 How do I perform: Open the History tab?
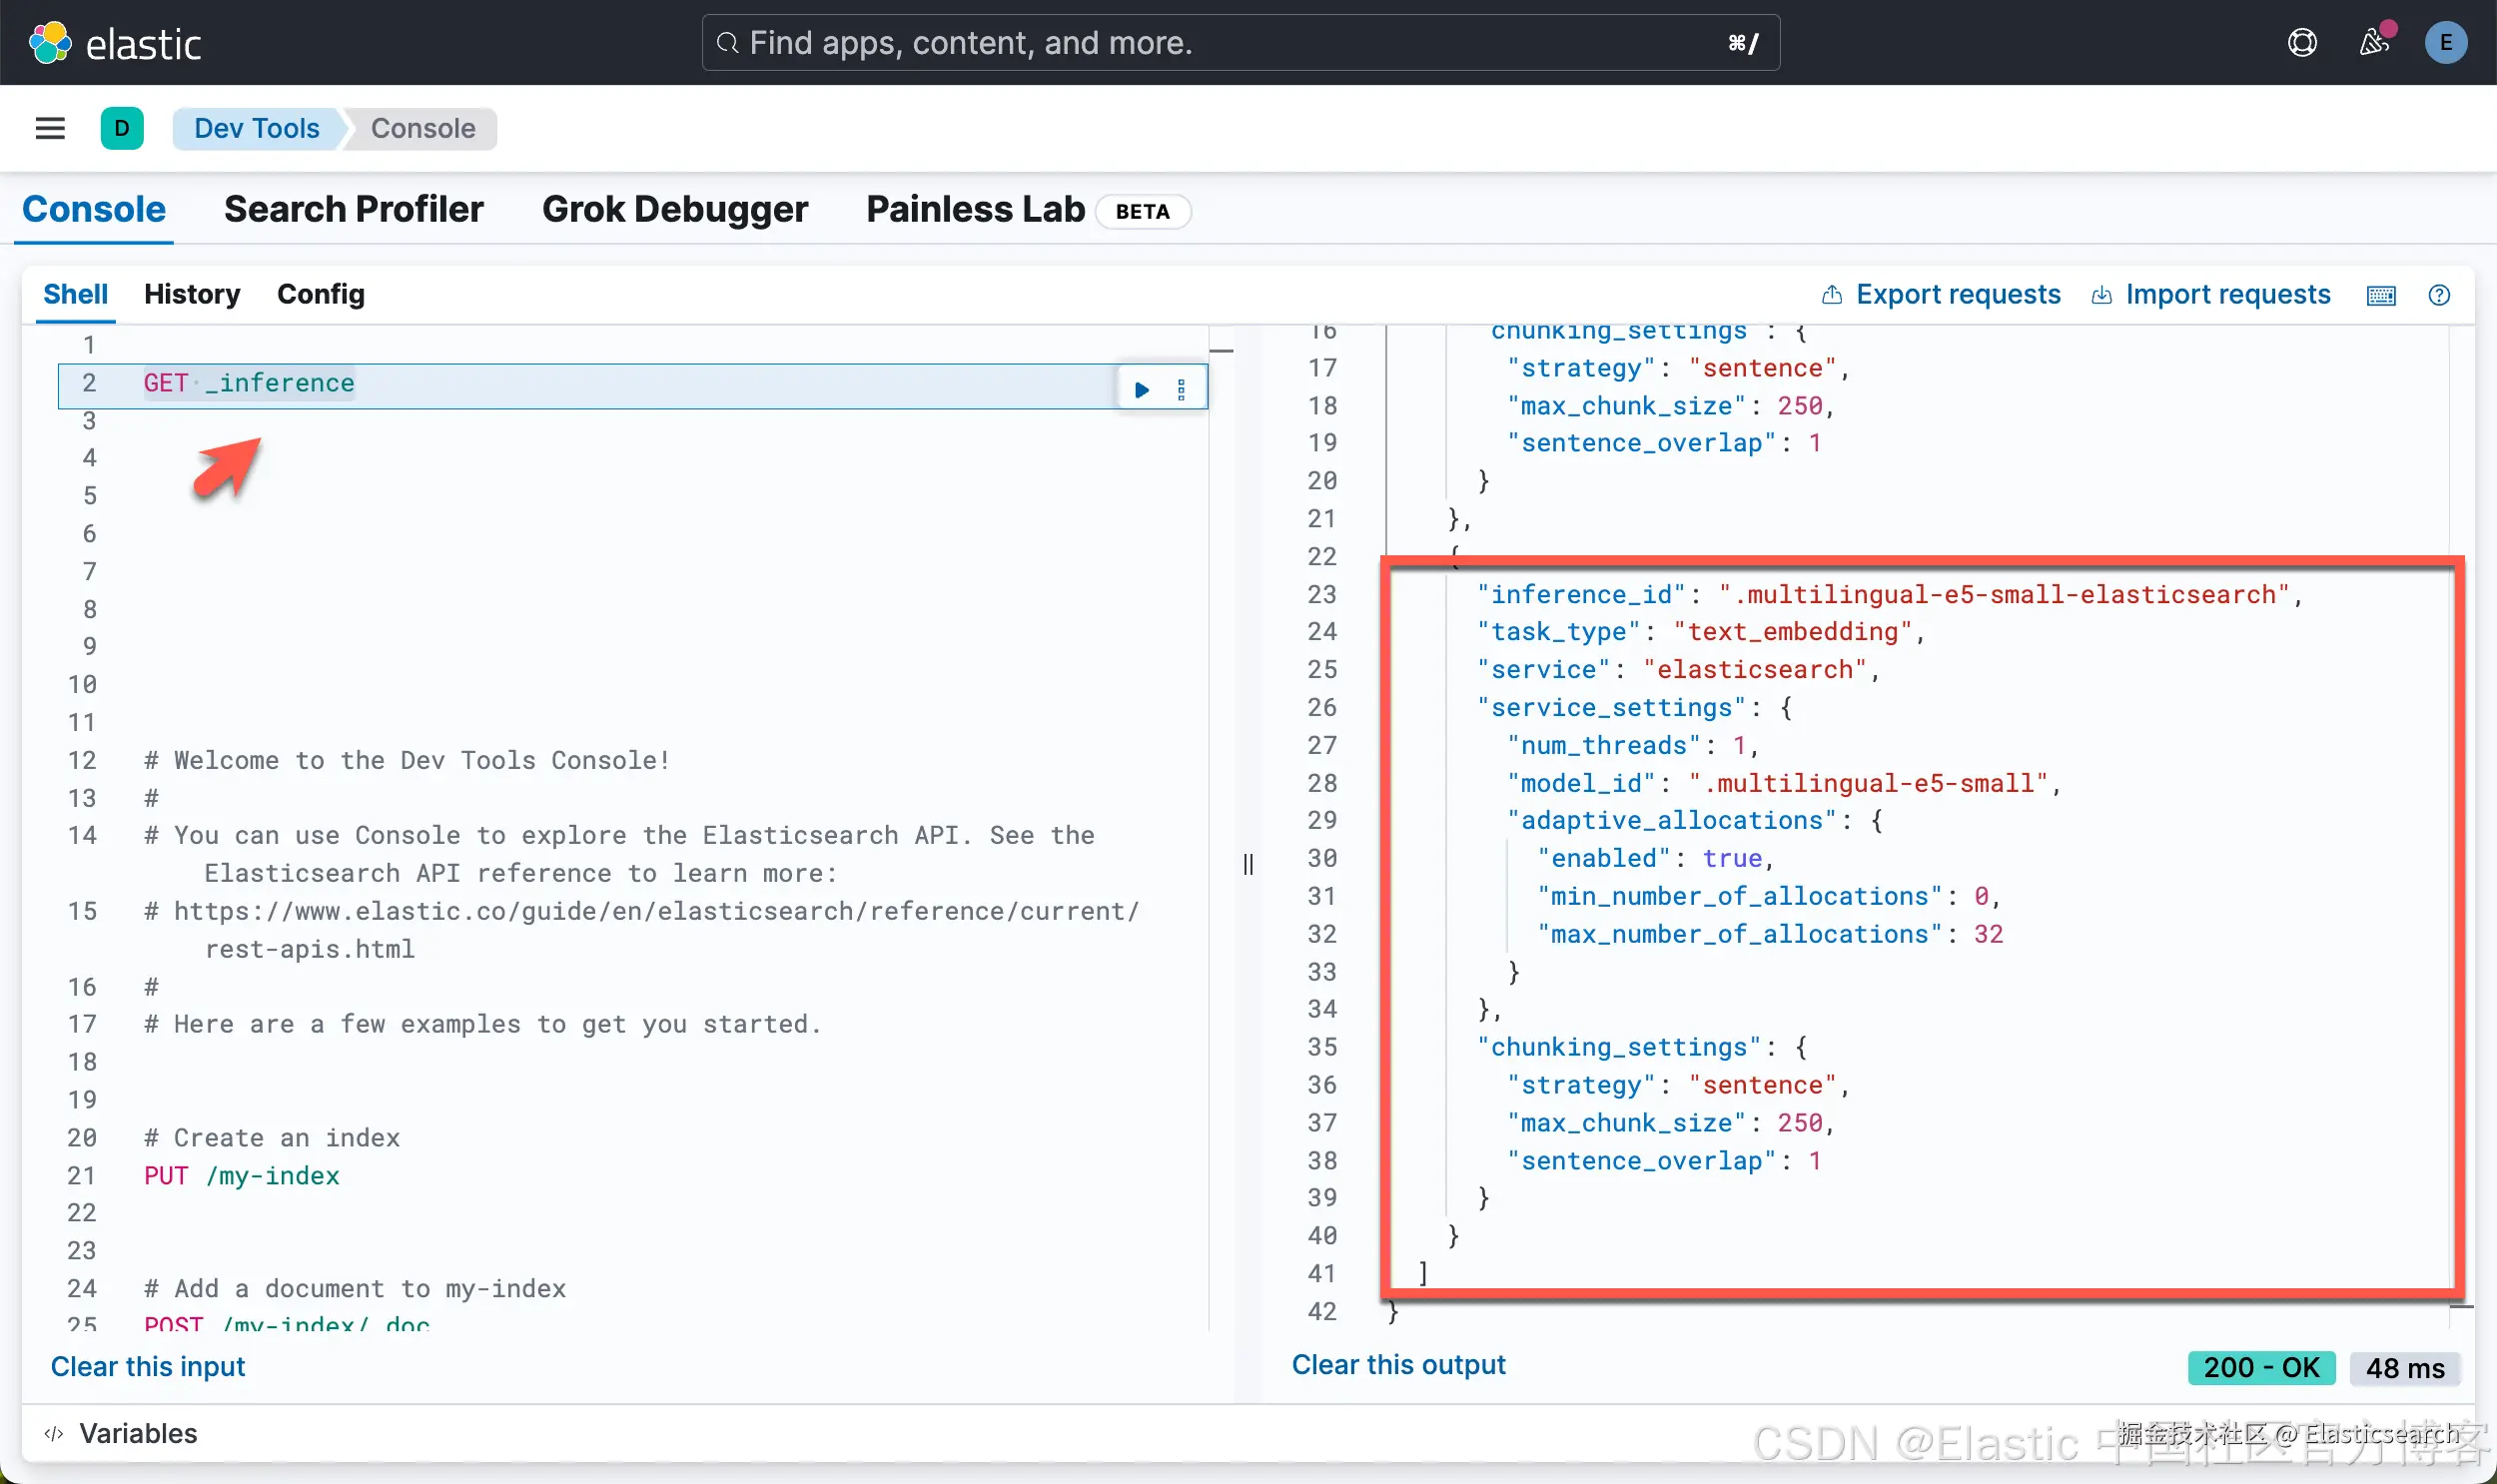click(192, 294)
